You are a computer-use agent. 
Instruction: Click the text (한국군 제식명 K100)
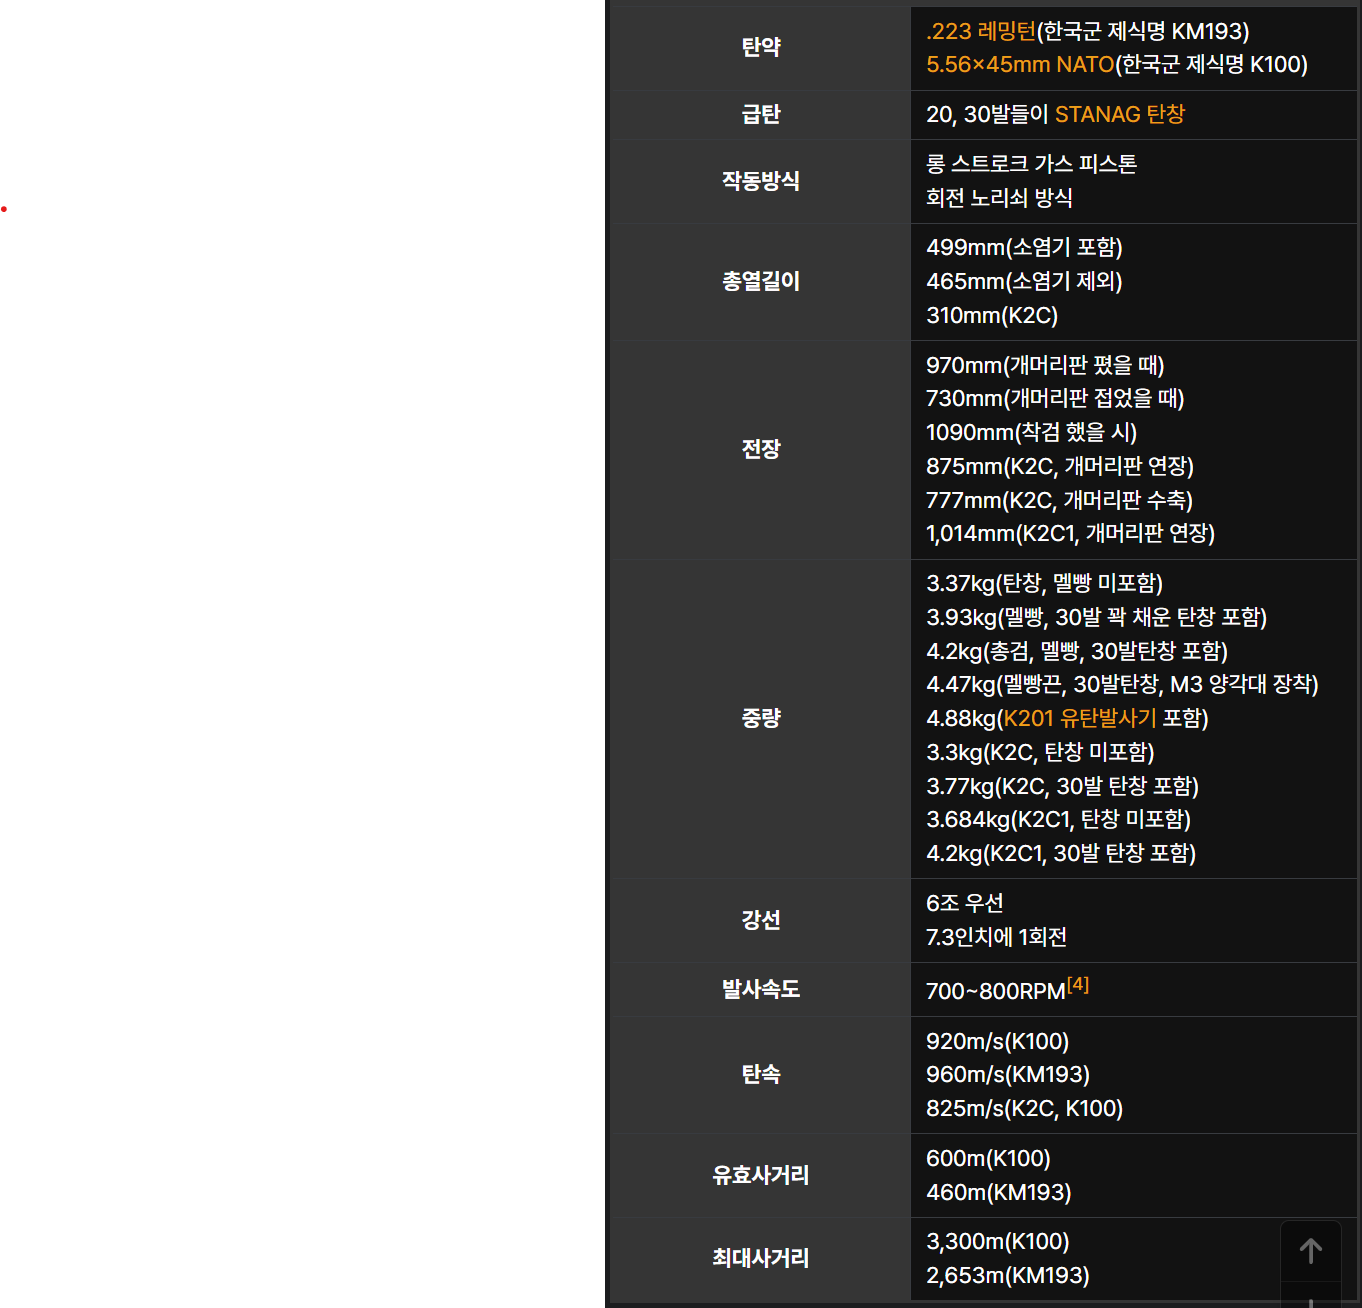[x=1212, y=65]
